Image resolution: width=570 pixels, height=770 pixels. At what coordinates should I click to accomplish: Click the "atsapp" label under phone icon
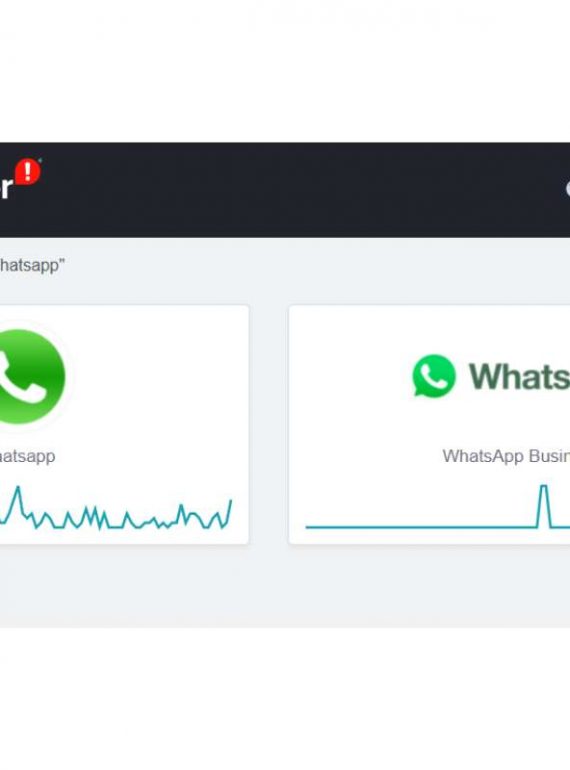click(x=27, y=456)
